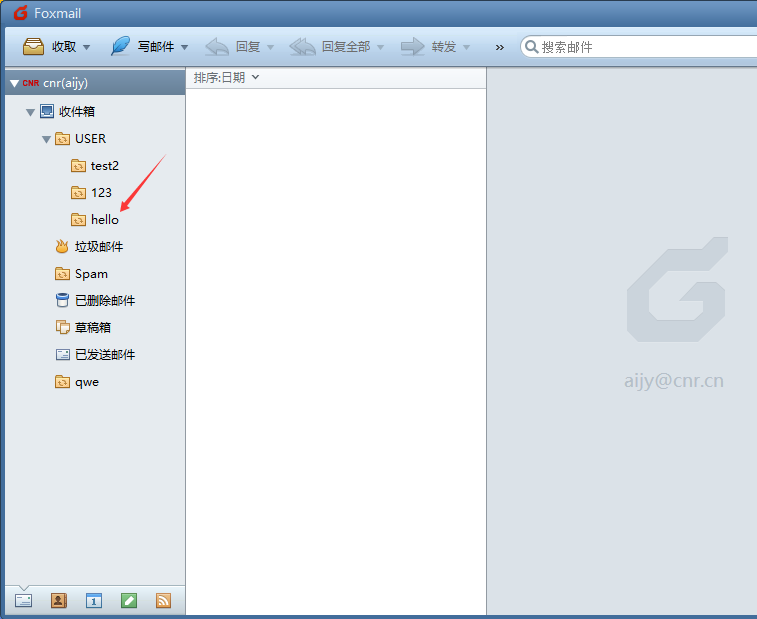Open the 垃圾邮件 junk folder
The height and width of the screenshot is (619, 757).
click(99, 247)
